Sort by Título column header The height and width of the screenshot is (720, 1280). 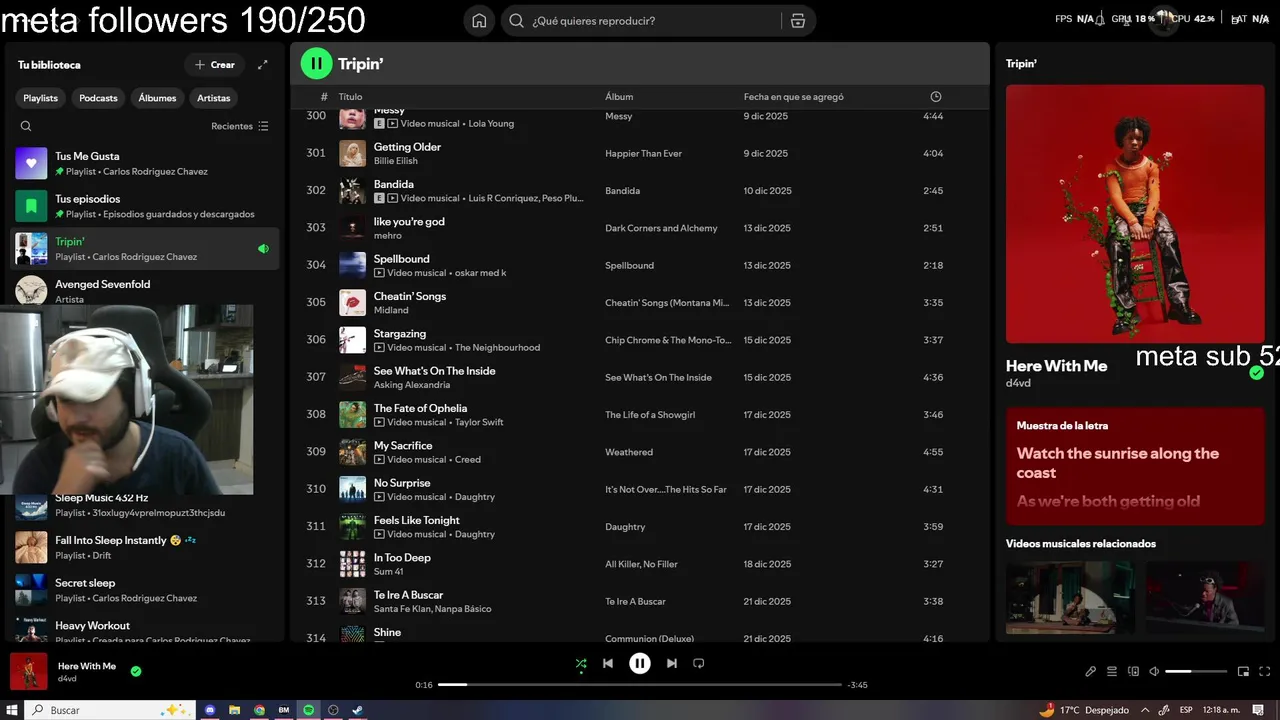tap(350, 97)
